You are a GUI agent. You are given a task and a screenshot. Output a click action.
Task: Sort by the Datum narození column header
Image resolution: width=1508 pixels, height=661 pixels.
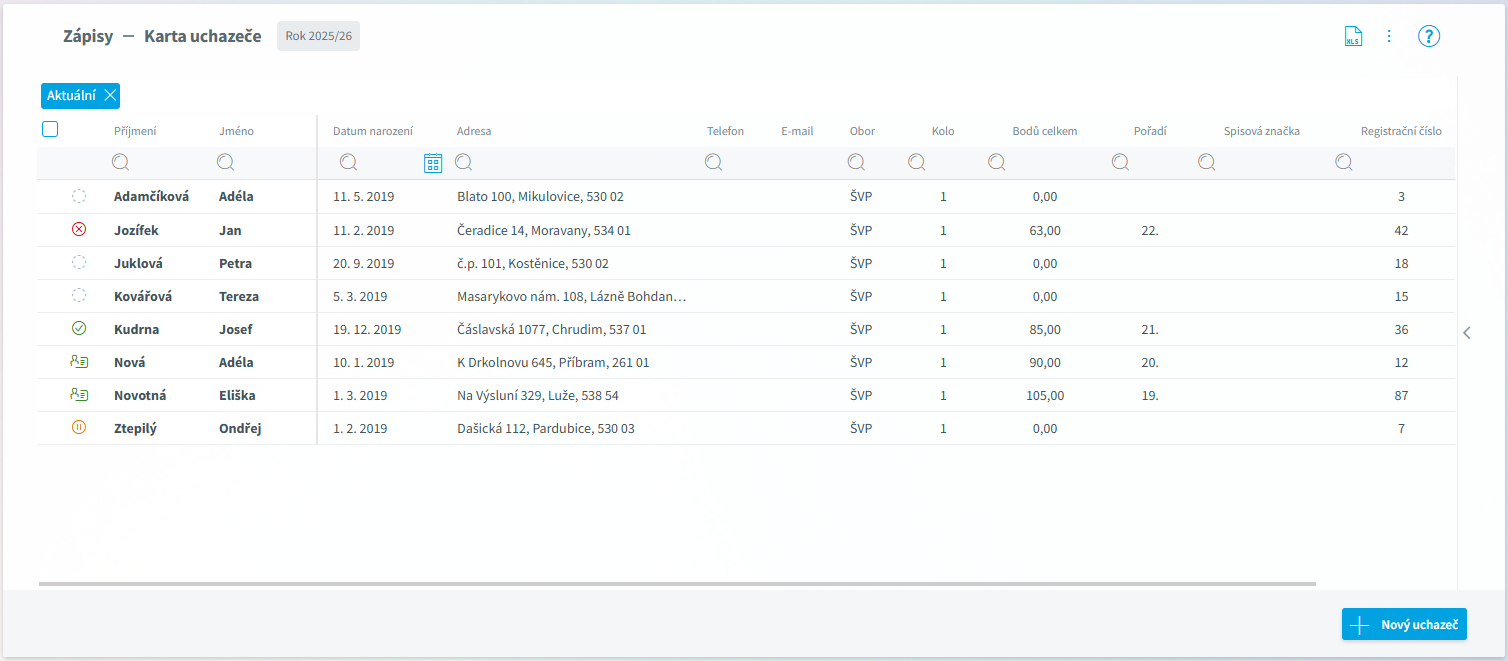point(373,131)
